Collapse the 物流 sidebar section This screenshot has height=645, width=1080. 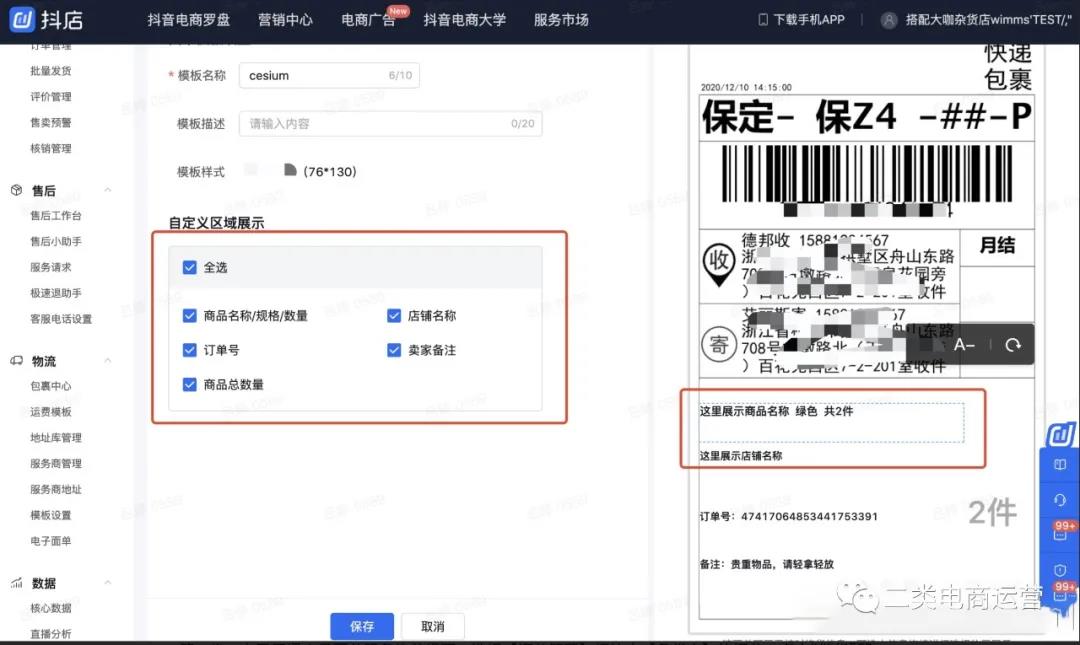[x=108, y=361]
